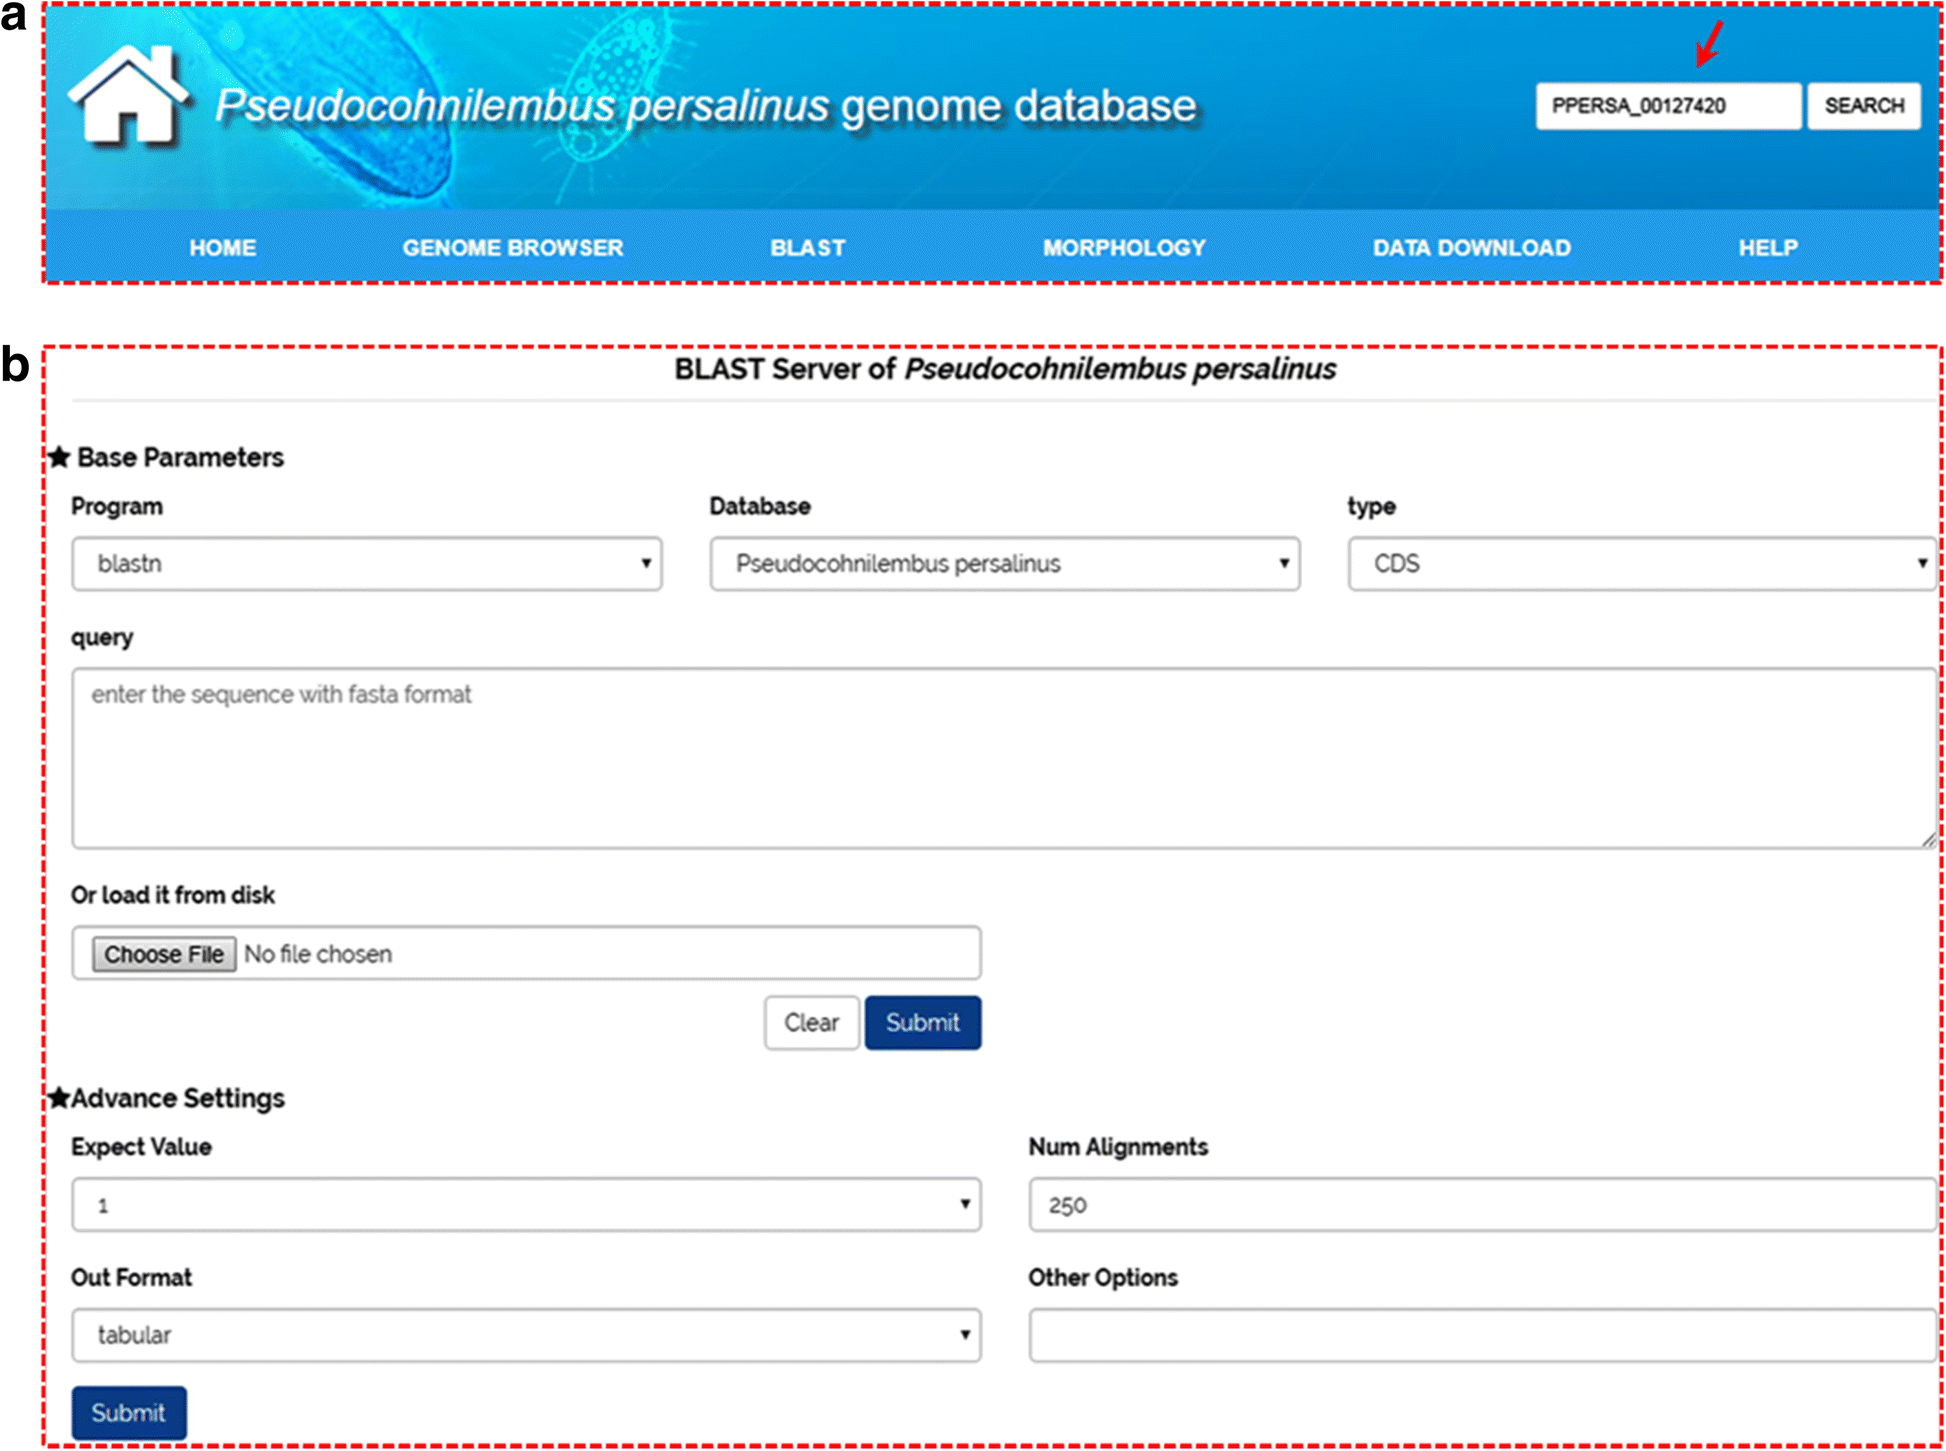Click the Other Options input field
Viewport: 1946px width, 1451px height.
pyautogui.click(x=1483, y=1335)
